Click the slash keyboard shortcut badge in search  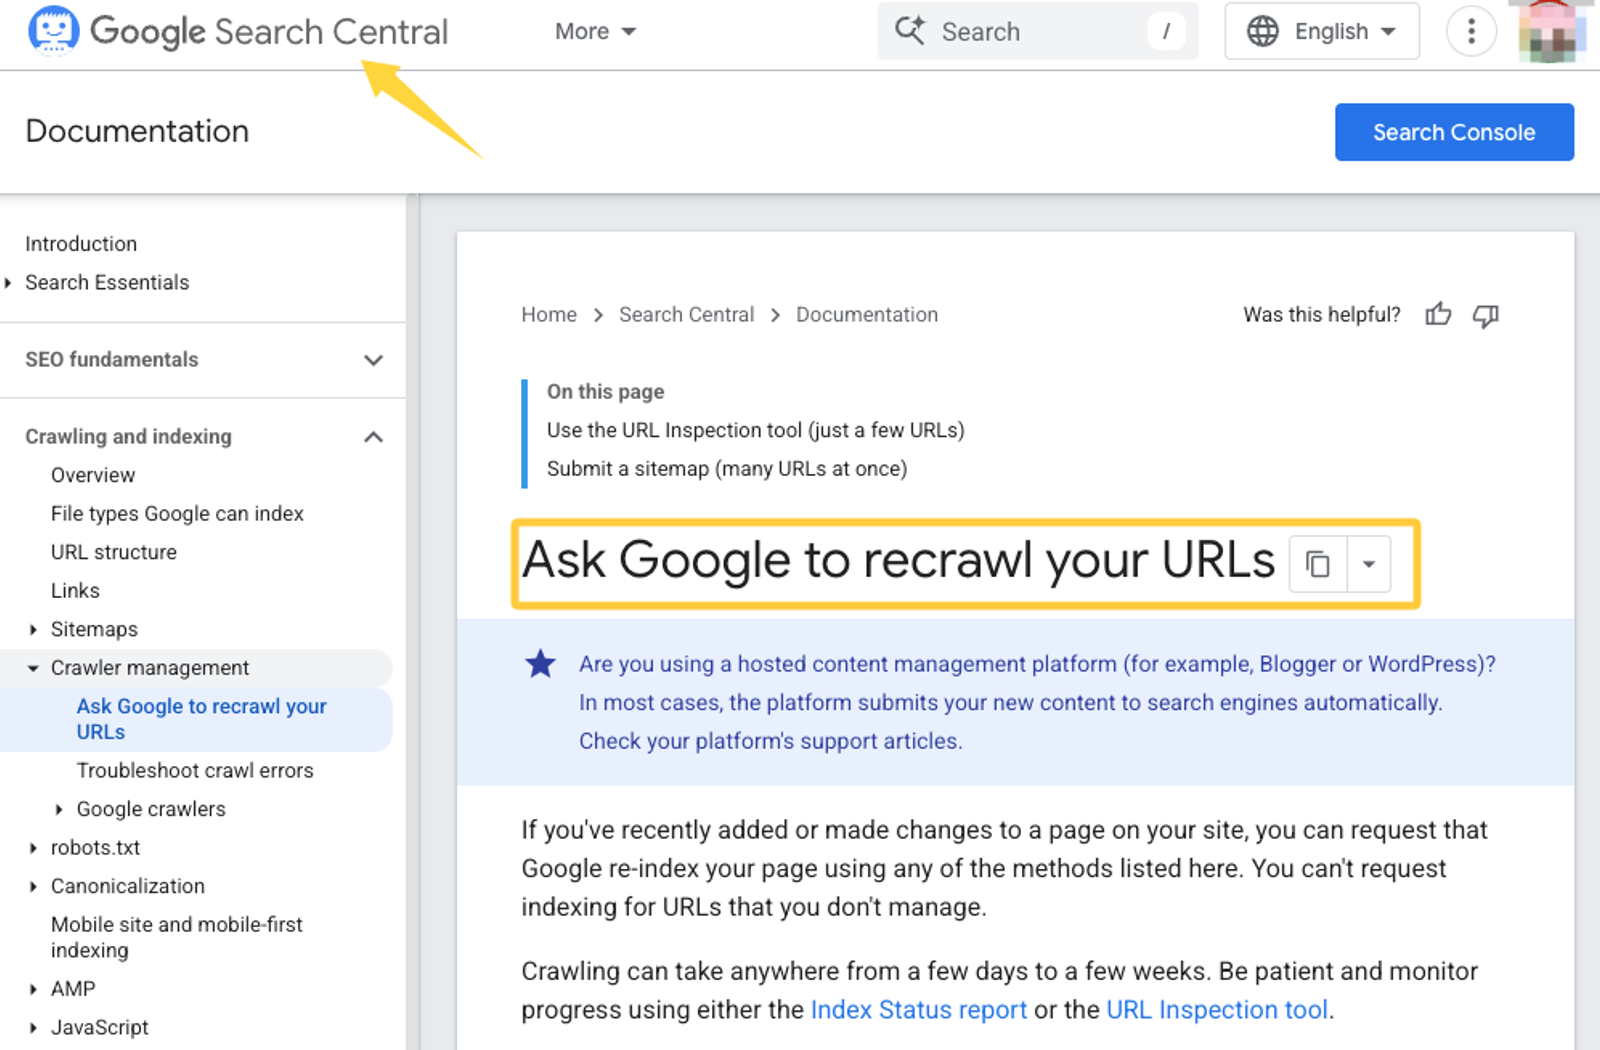tap(1166, 31)
